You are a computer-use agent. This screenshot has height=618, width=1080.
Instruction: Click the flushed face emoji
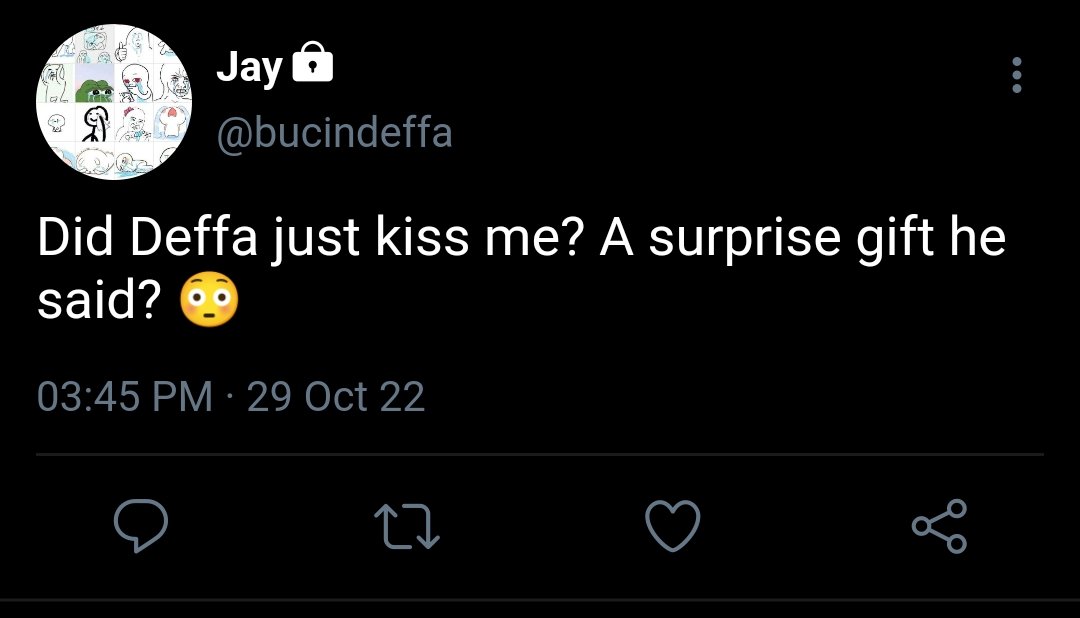pyautogui.click(x=209, y=299)
